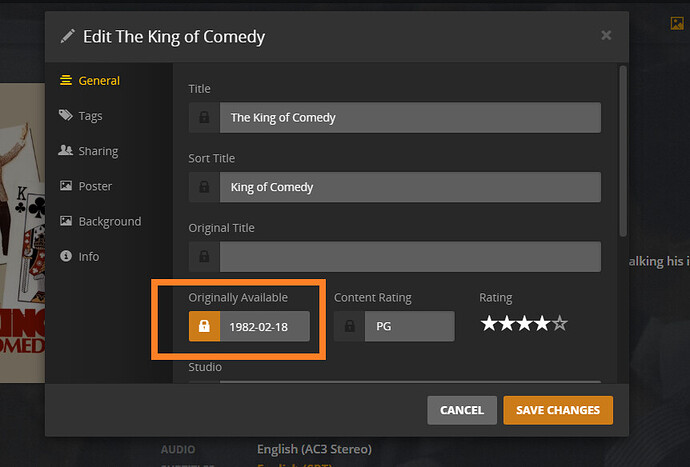Image resolution: width=690 pixels, height=467 pixels.
Task: Unlock the Originally Available date field
Action: coord(204,327)
